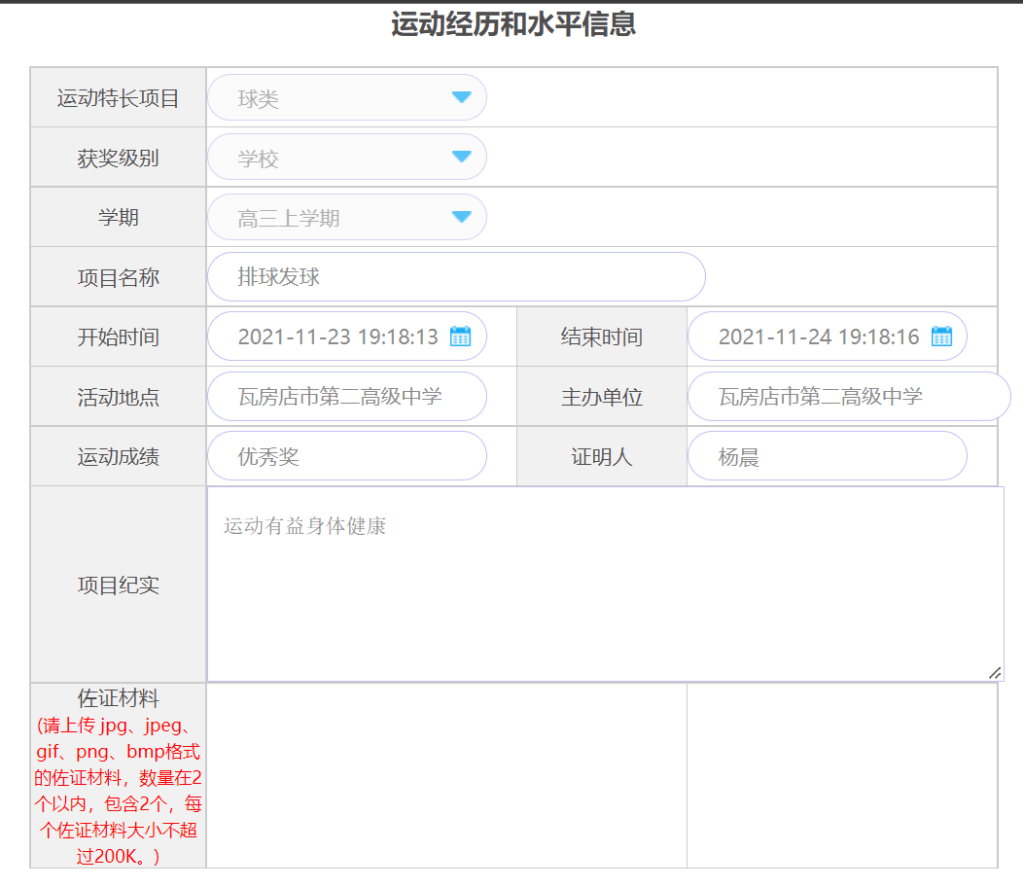Click the 活动地点 input field
The image size is (1023, 887).
coord(346,397)
